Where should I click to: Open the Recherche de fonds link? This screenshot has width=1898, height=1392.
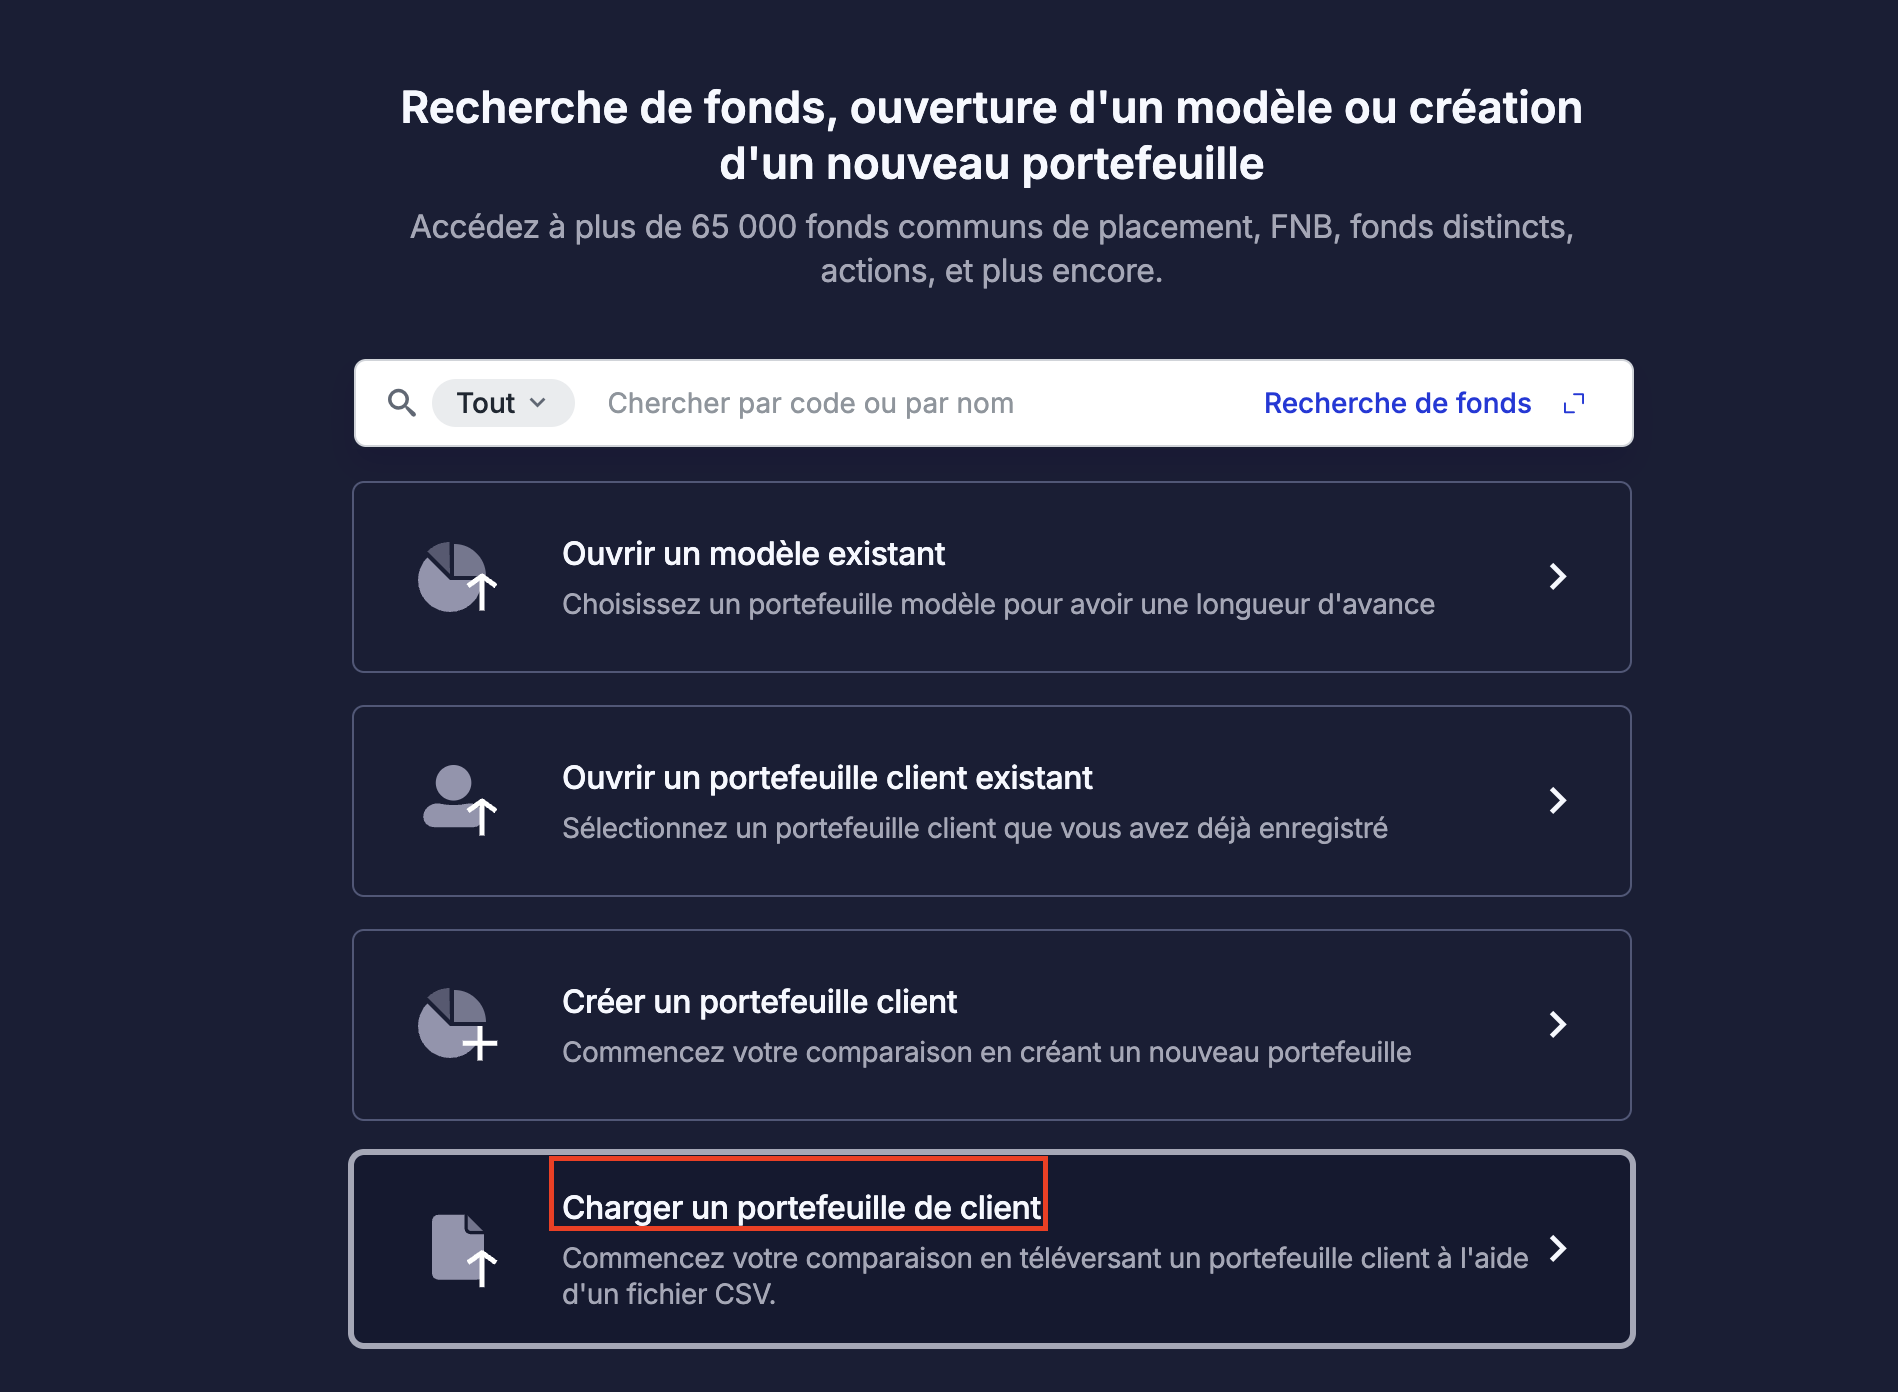(1397, 403)
